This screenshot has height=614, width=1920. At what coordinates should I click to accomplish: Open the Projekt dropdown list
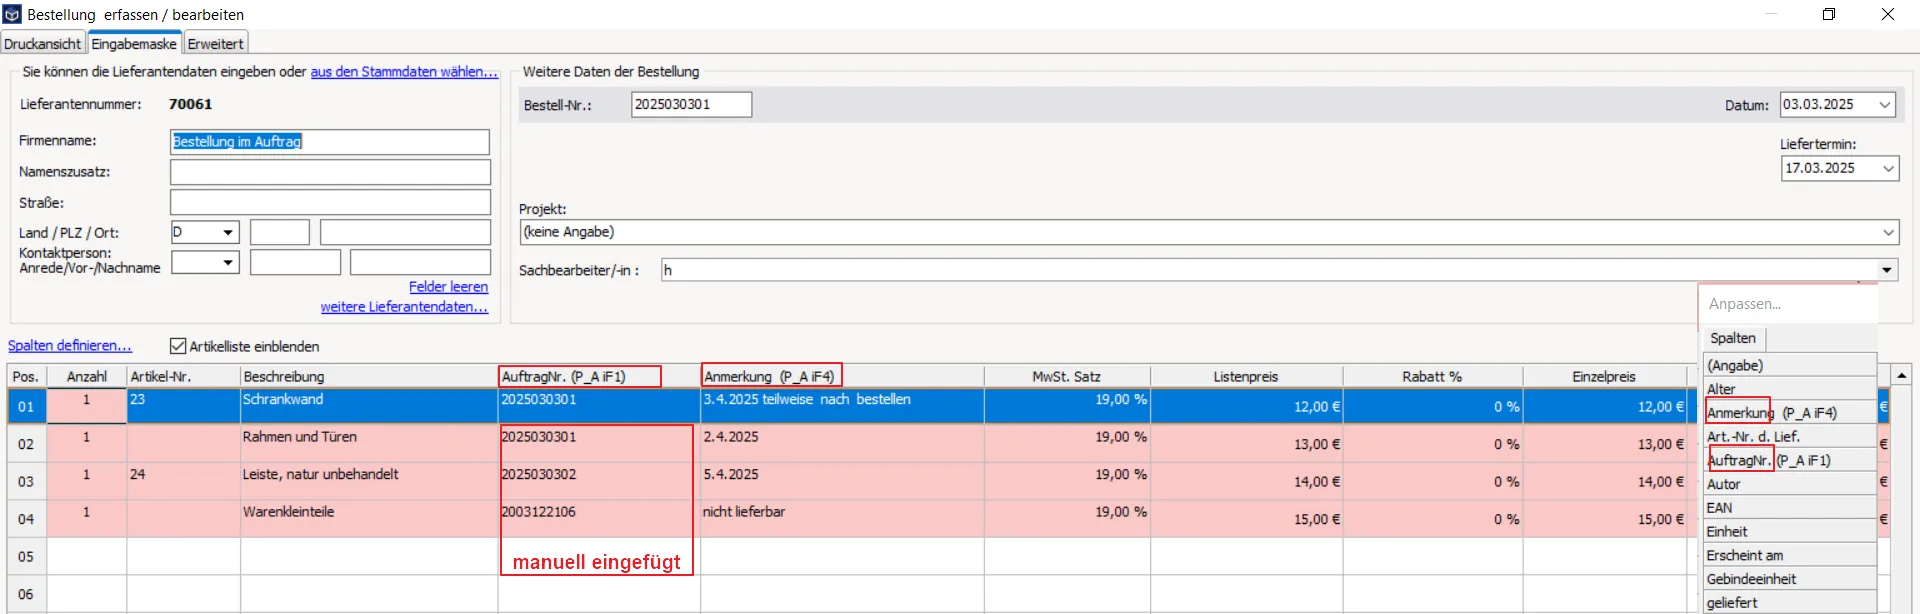tap(1888, 232)
